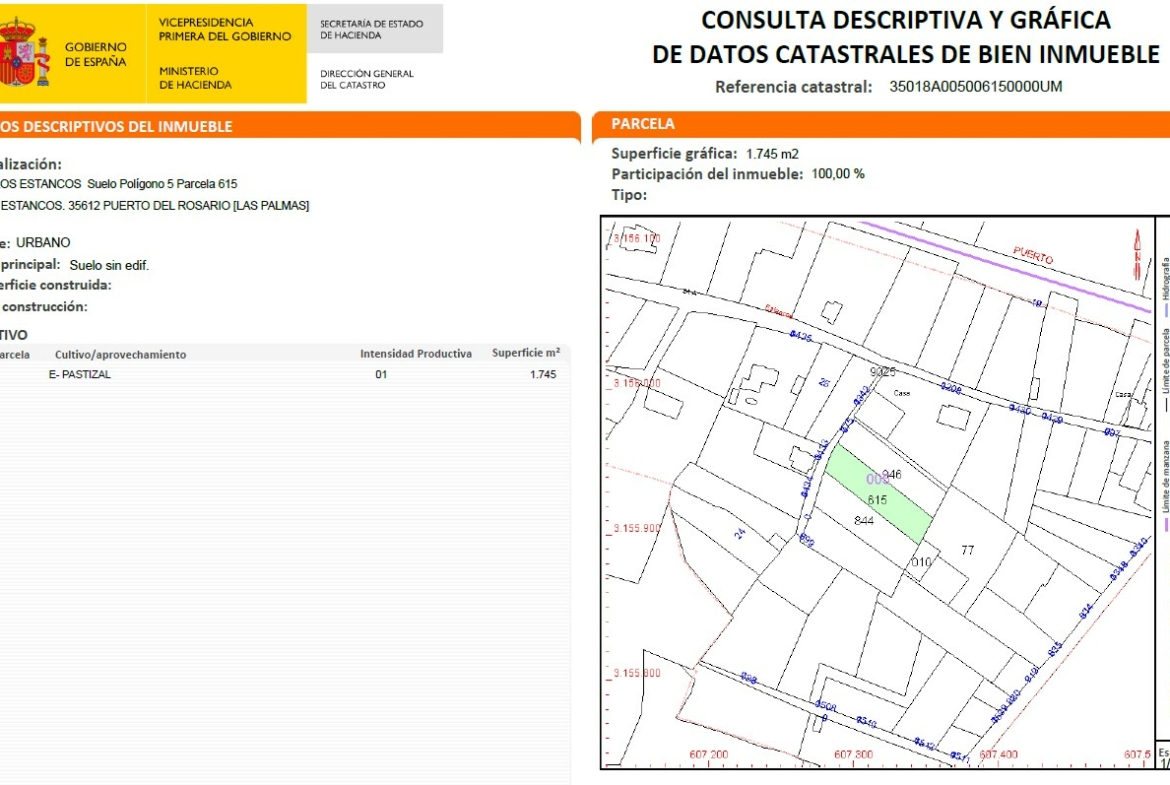Click the catastral reference number 35018A005006150000UM
This screenshot has height=785, width=1170.
(x=975, y=87)
